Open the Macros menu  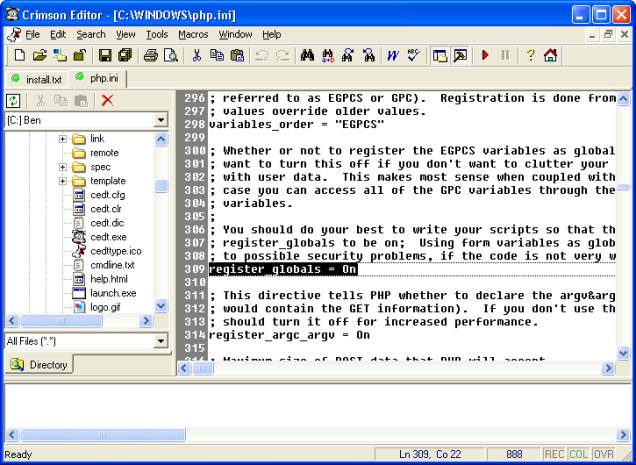point(193,35)
